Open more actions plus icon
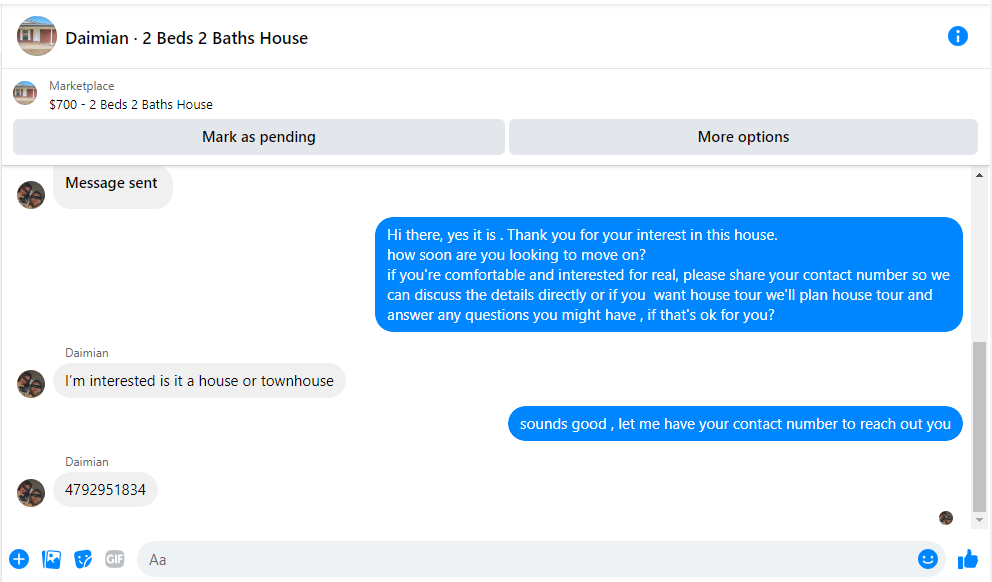The height and width of the screenshot is (582, 992). (x=19, y=559)
